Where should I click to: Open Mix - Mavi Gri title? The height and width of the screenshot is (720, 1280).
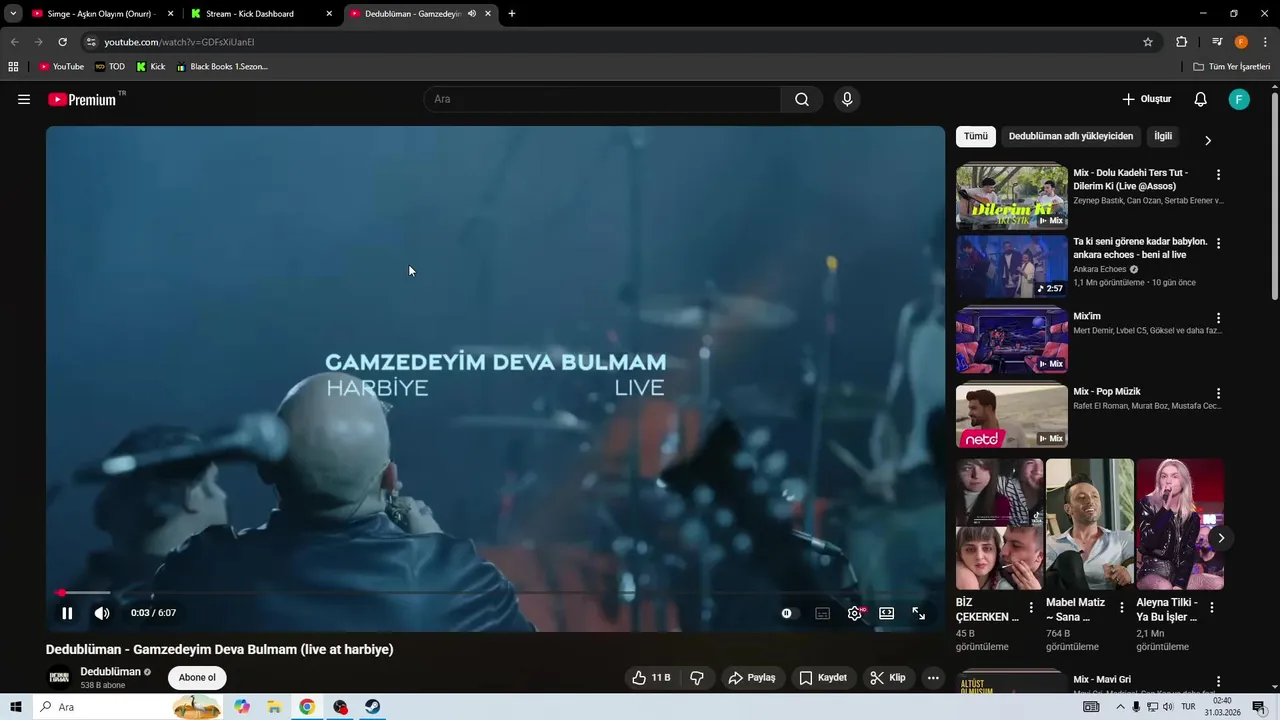pos(1102,680)
